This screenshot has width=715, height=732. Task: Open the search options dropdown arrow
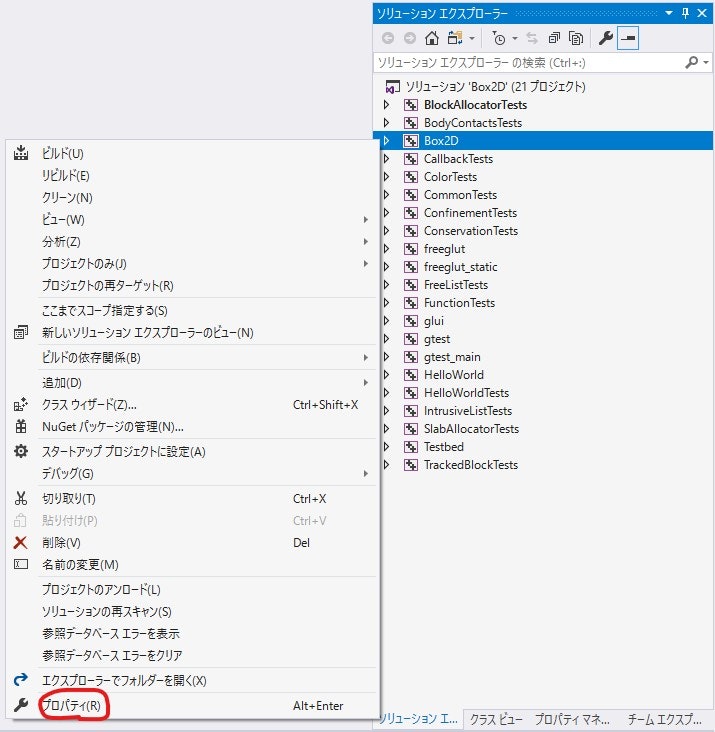706,63
